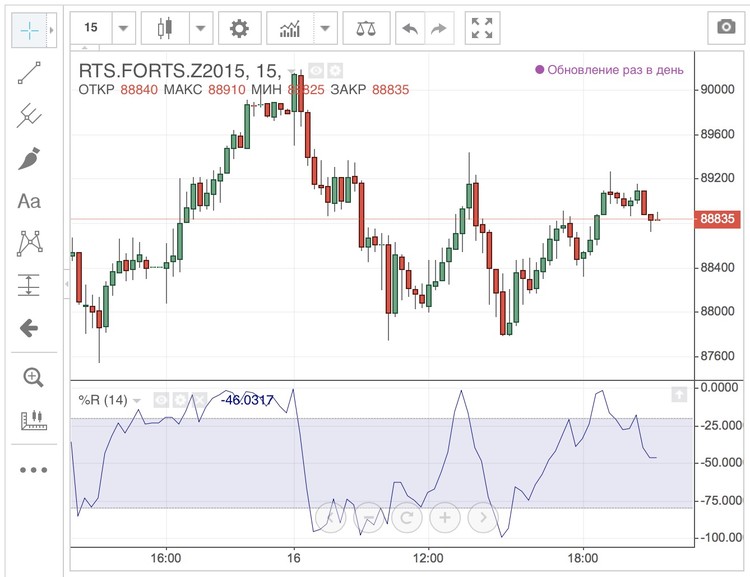The image size is (750, 577).
Task: Toggle %R indicator visibility eye
Action: click(x=161, y=400)
